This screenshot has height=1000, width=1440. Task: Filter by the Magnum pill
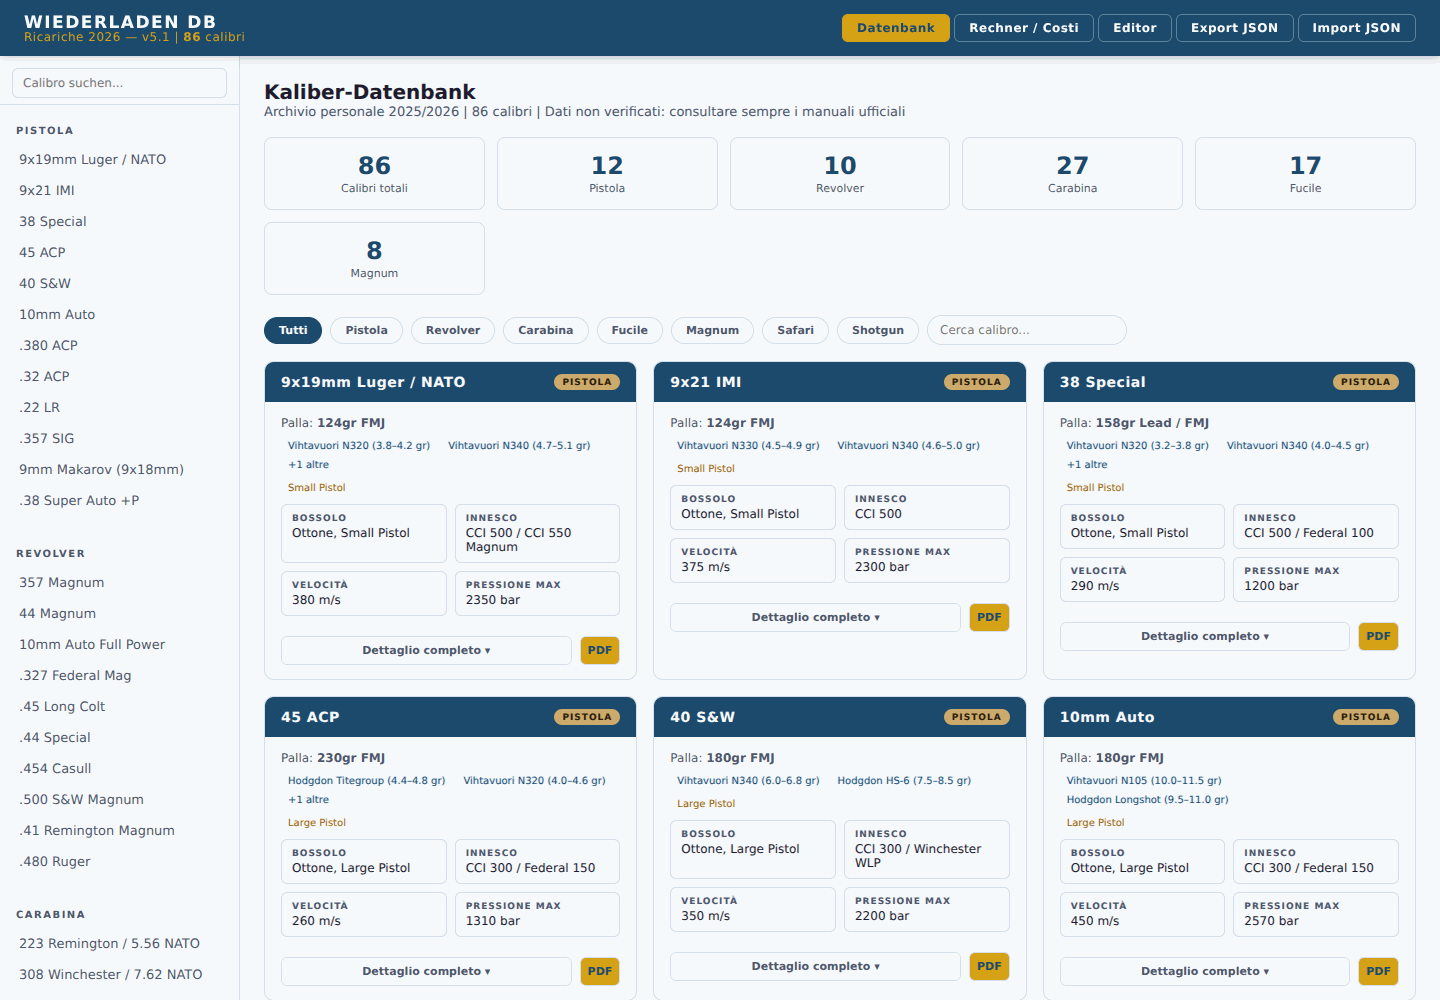pyautogui.click(x=712, y=330)
